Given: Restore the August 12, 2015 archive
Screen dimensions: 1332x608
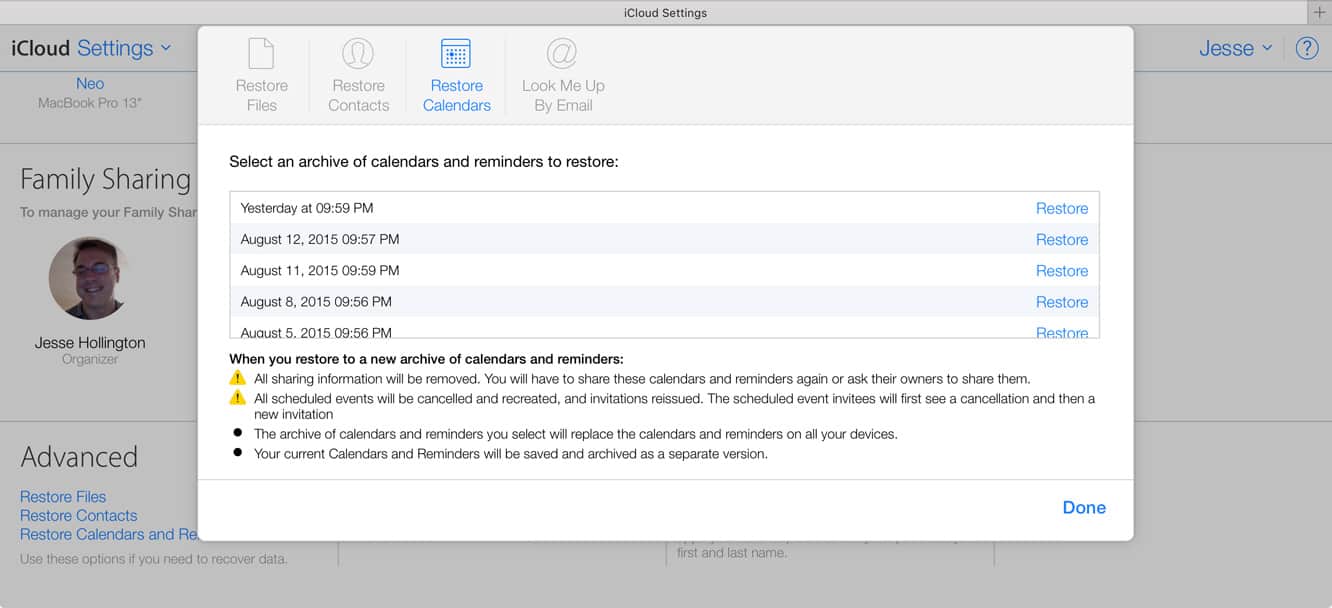Looking at the screenshot, I should click(1062, 239).
